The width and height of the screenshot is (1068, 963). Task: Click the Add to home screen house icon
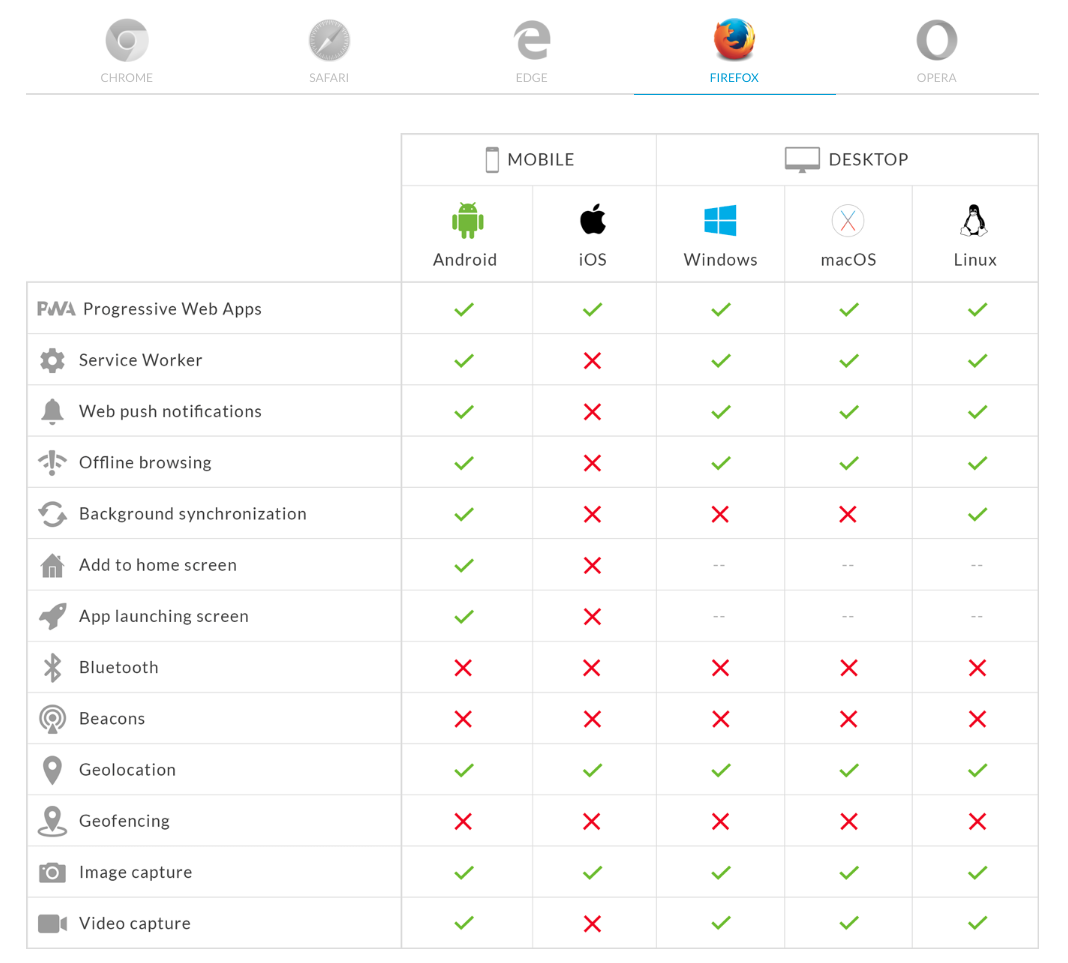[52, 565]
